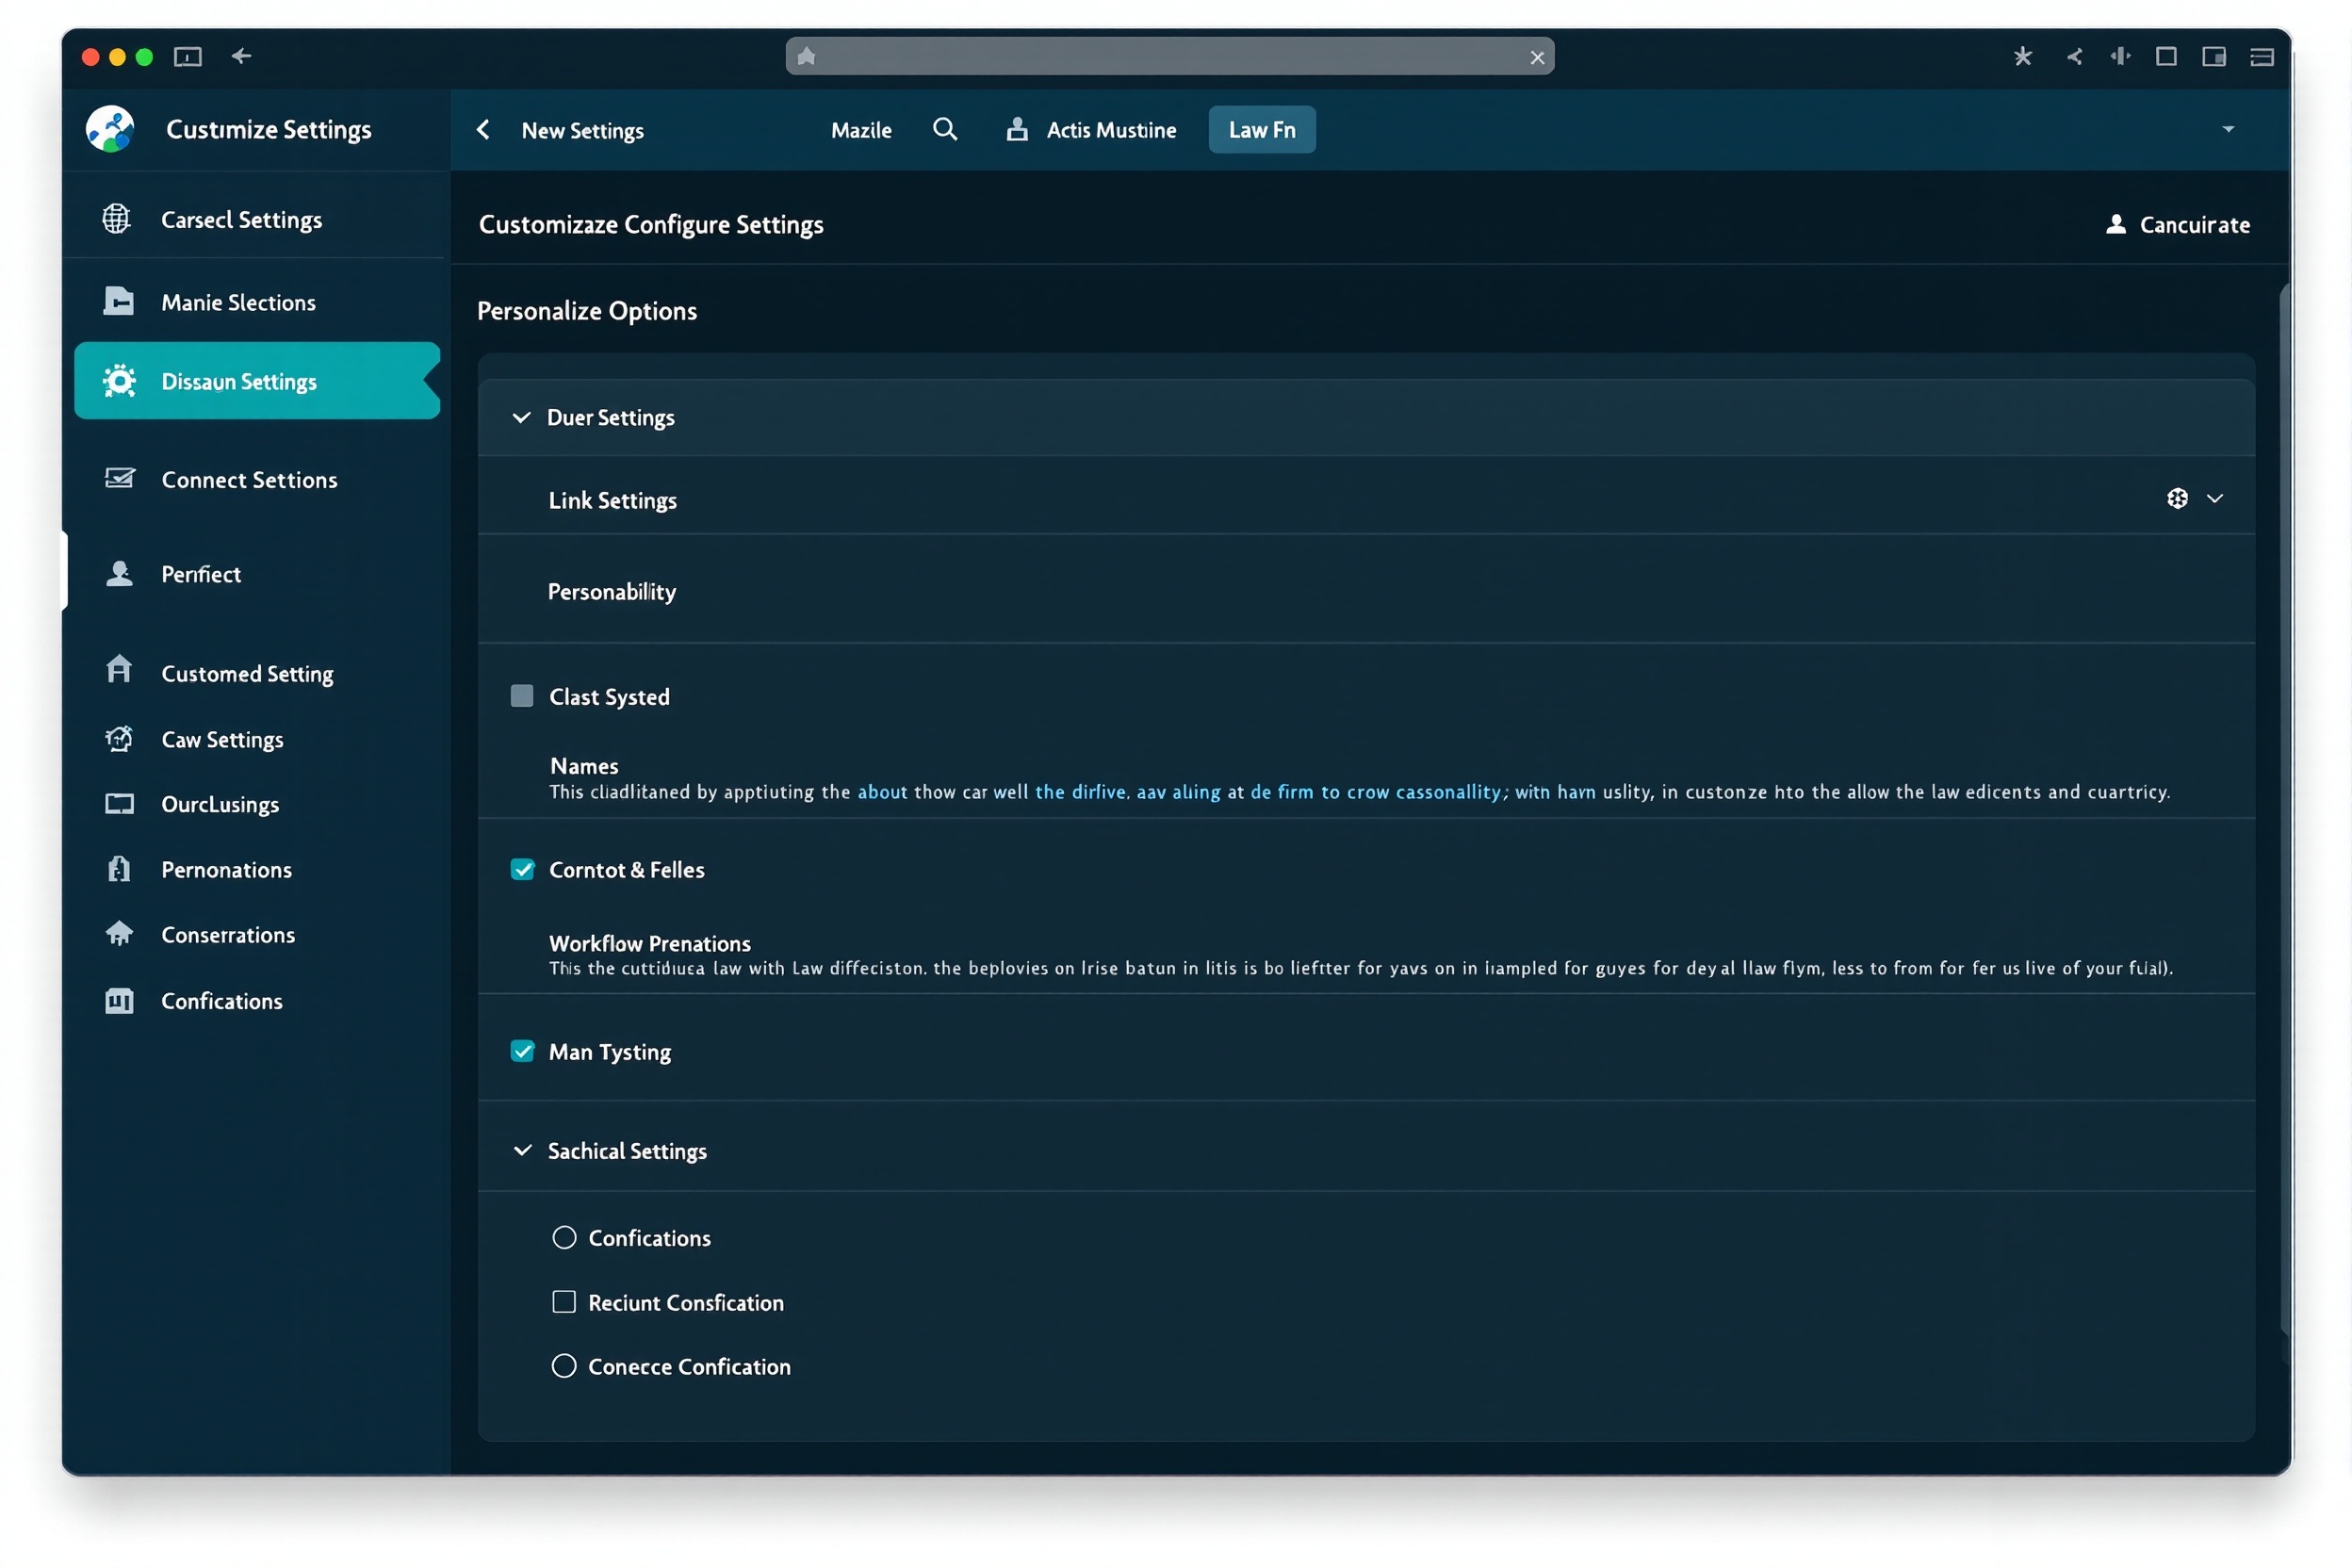Collapse the Sachical Settings section
The height and width of the screenshot is (1568, 2352).
[x=522, y=1150]
